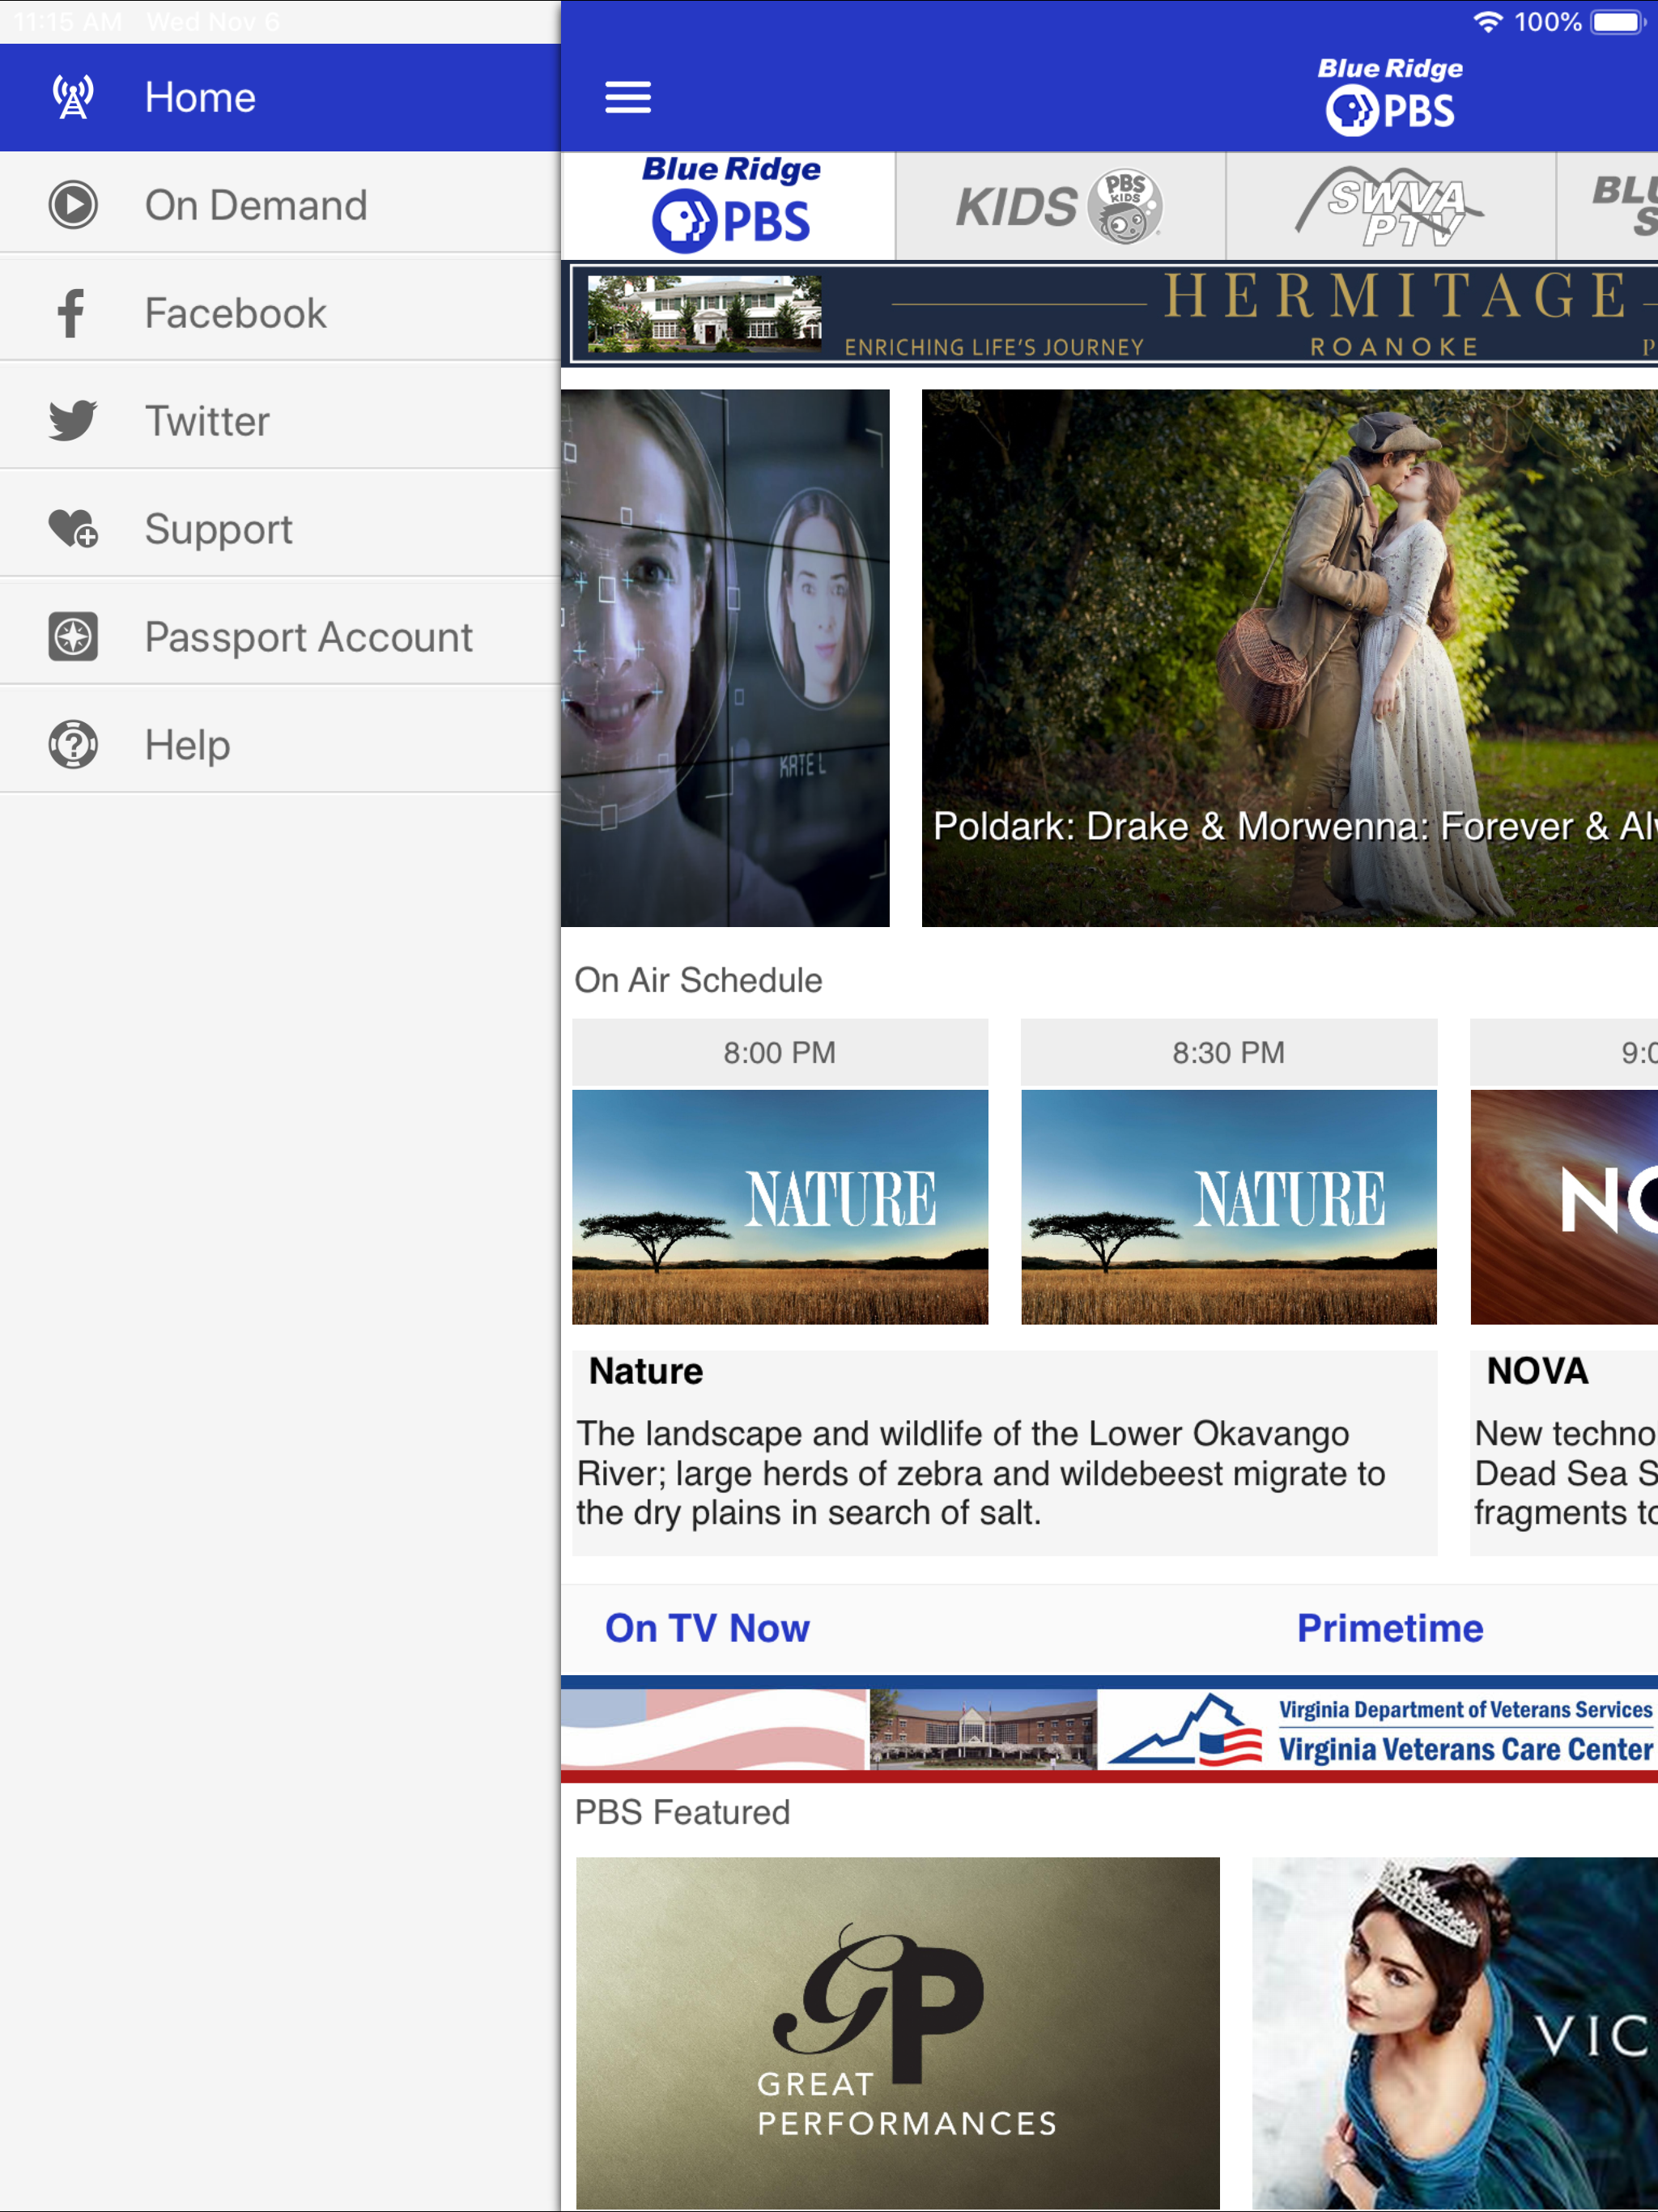Tap the Twitter bird icon
The image size is (1658, 2212).
(73, 421)
